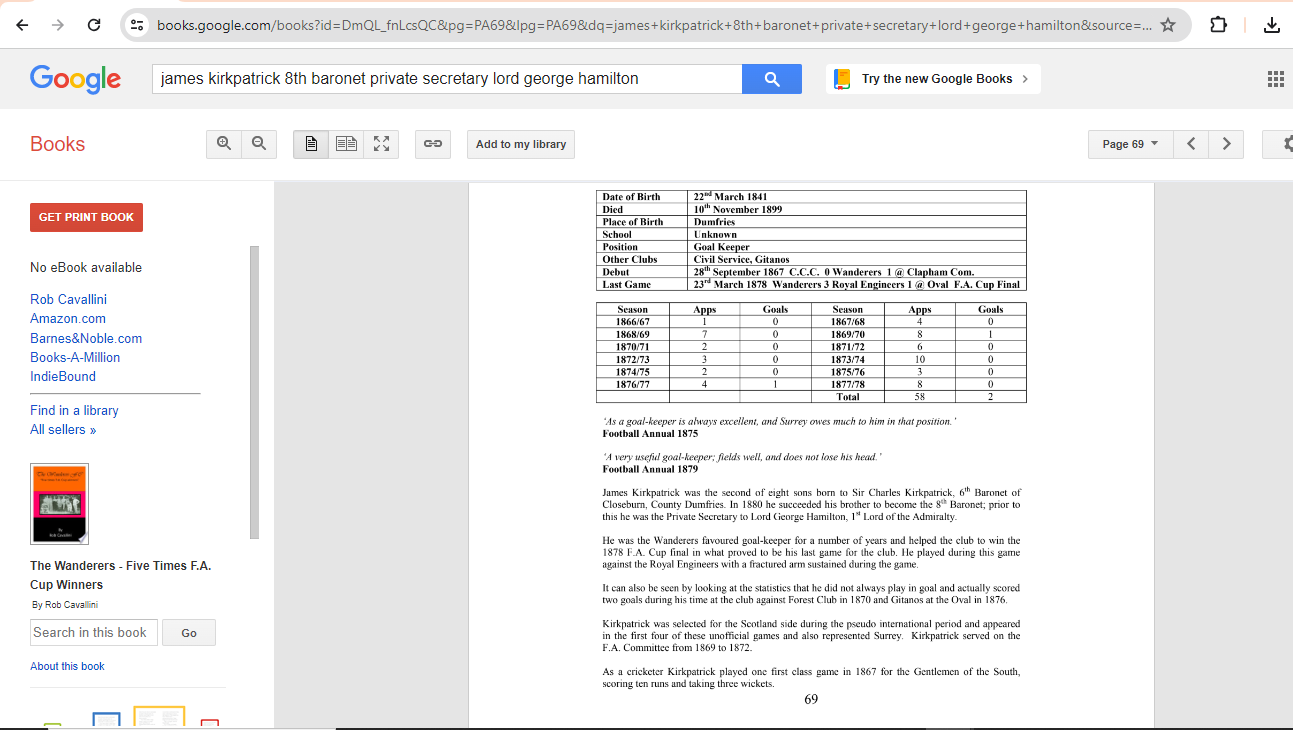The width and height of the screenshot is (1293, 730).
Task: Go back to the previous browser page
Action: pyautogui.click(x=22, y=25)
